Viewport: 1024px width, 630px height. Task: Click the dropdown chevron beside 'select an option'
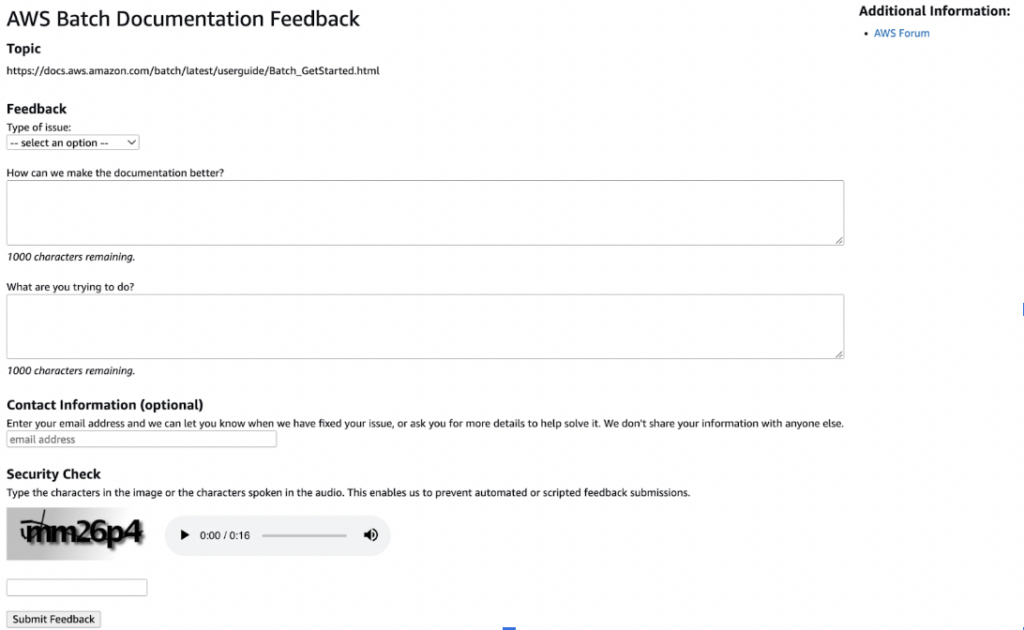tap(130, 142)
